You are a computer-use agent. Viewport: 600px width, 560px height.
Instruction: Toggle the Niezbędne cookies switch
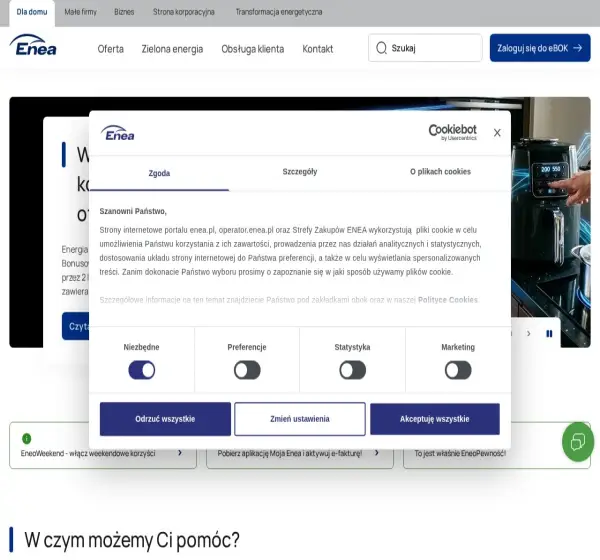tap(142, 370)
